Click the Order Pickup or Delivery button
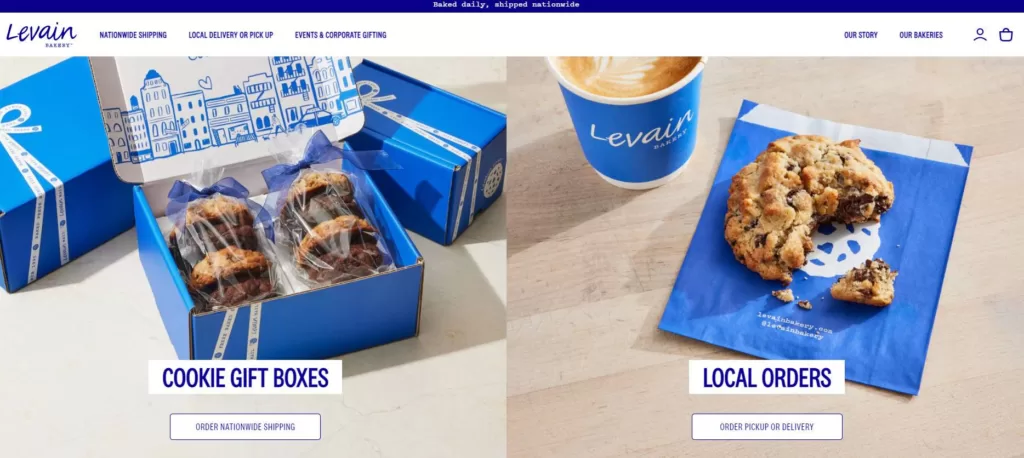The image size is (1024, 458). [x=767, y=427]
